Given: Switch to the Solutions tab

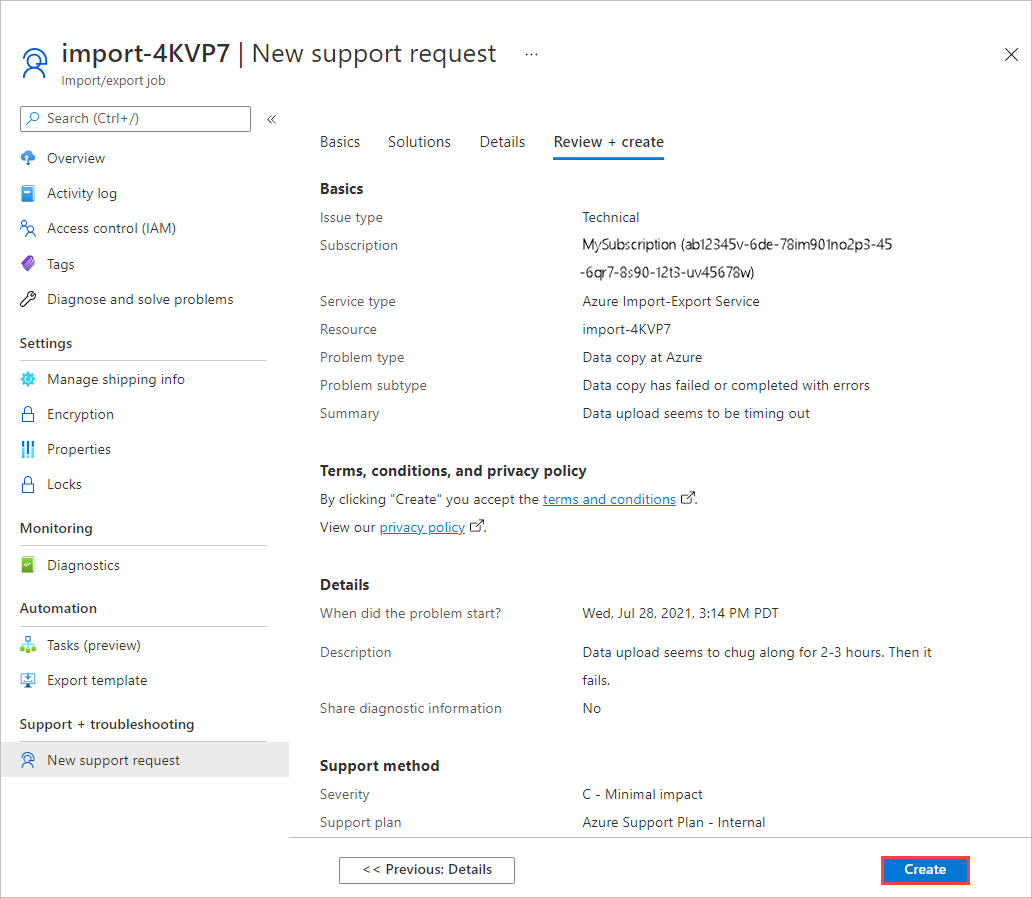Looking at the screenshot, I should tap(419, 142).
